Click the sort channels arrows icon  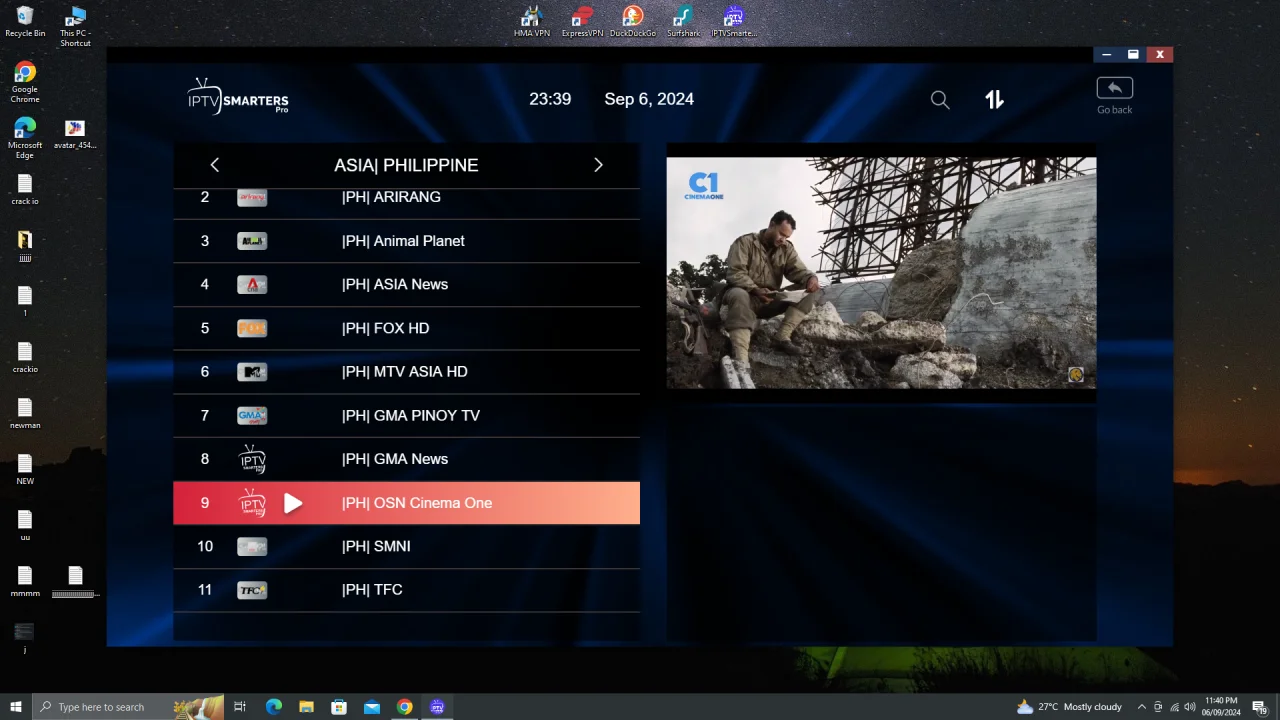pos(994,99)
